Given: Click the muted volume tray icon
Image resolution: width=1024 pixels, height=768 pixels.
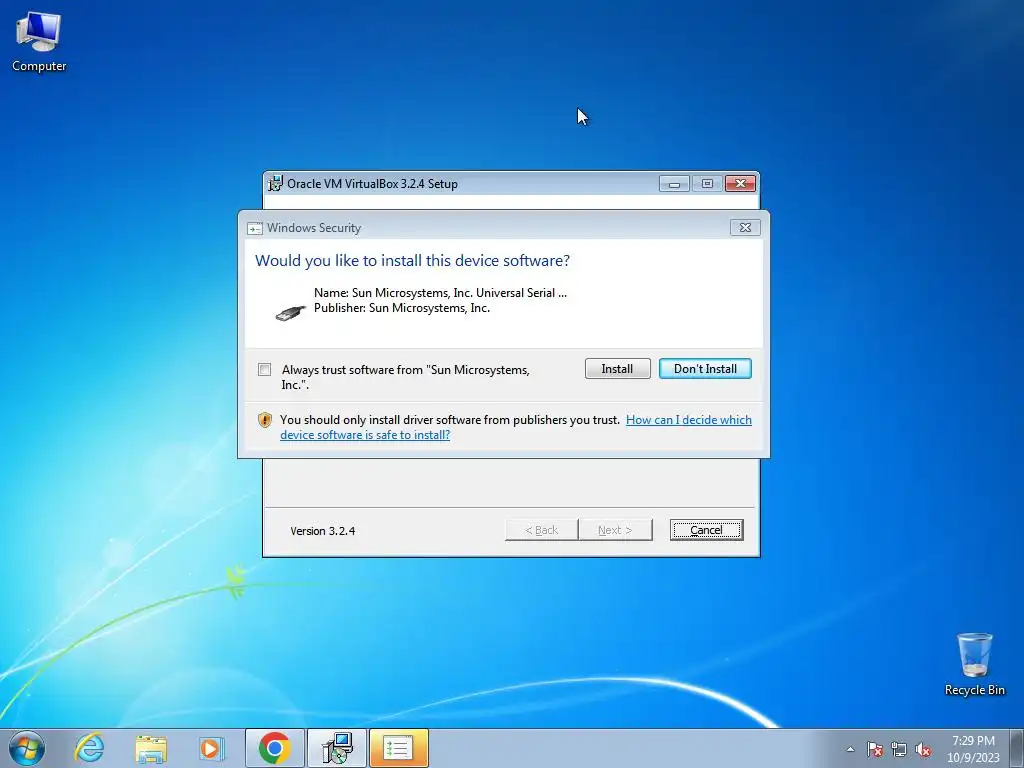Looking at the screenshot, I should (923, 749).
